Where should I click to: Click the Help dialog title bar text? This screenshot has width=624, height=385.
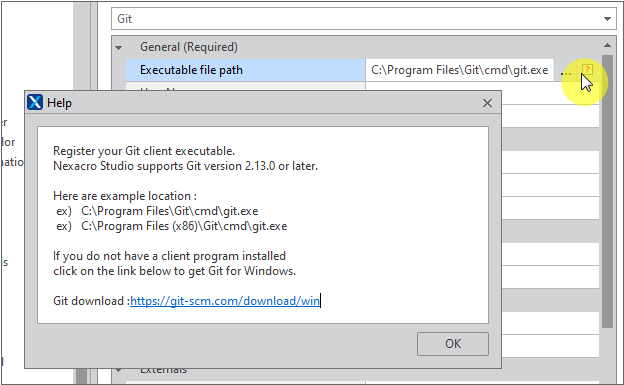[59, 103]
